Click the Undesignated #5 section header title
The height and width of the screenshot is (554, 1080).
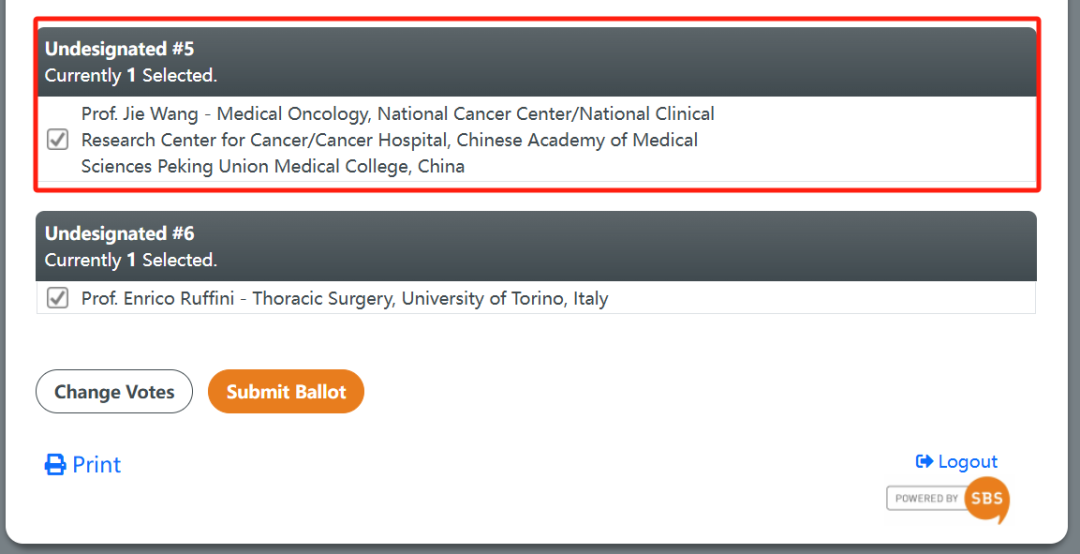point(120,49)
